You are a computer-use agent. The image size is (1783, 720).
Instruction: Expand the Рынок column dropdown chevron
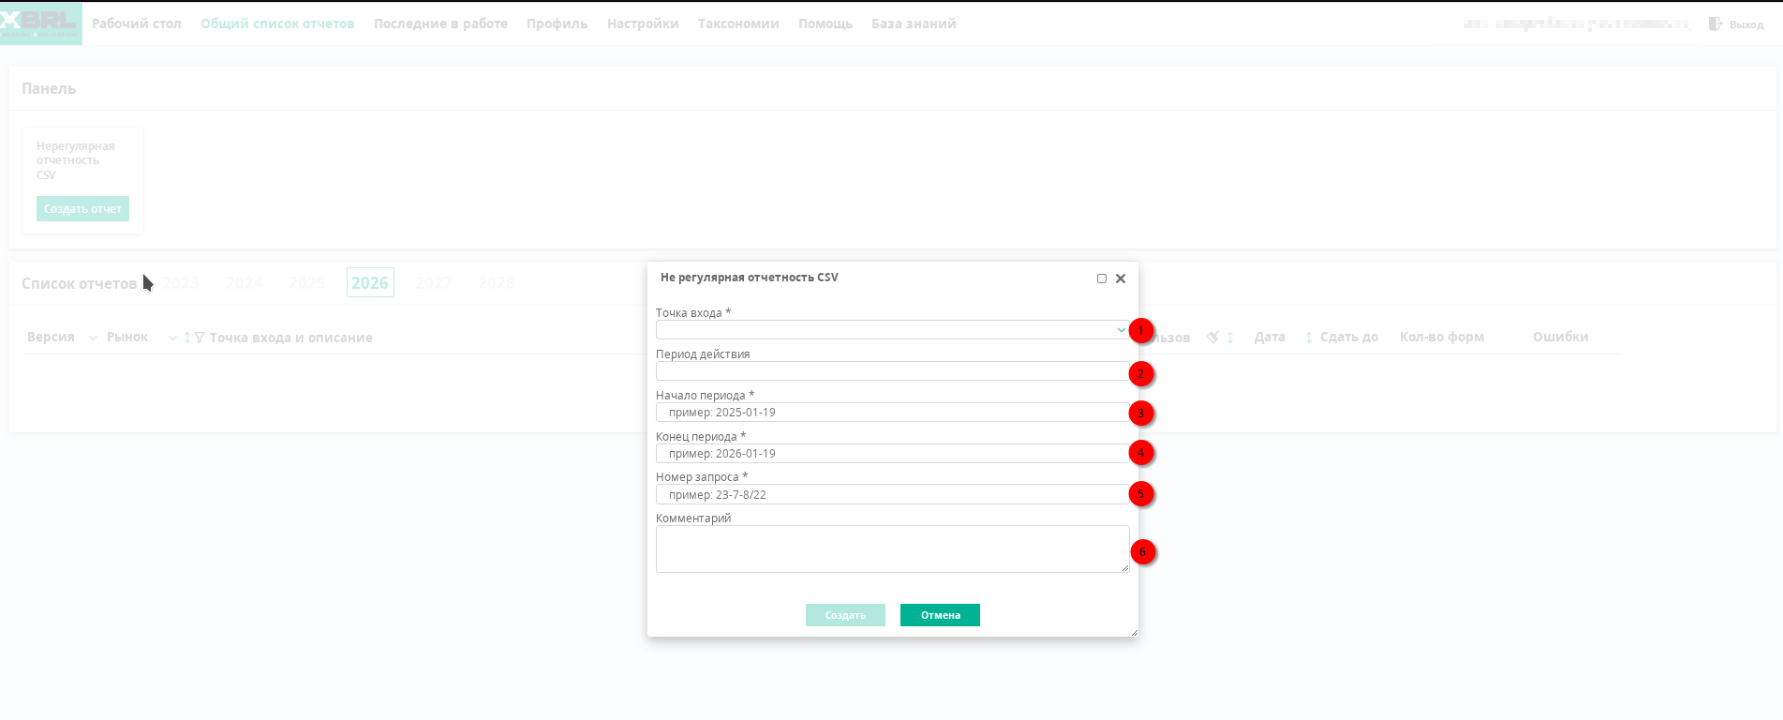click(x=172, y=338)
